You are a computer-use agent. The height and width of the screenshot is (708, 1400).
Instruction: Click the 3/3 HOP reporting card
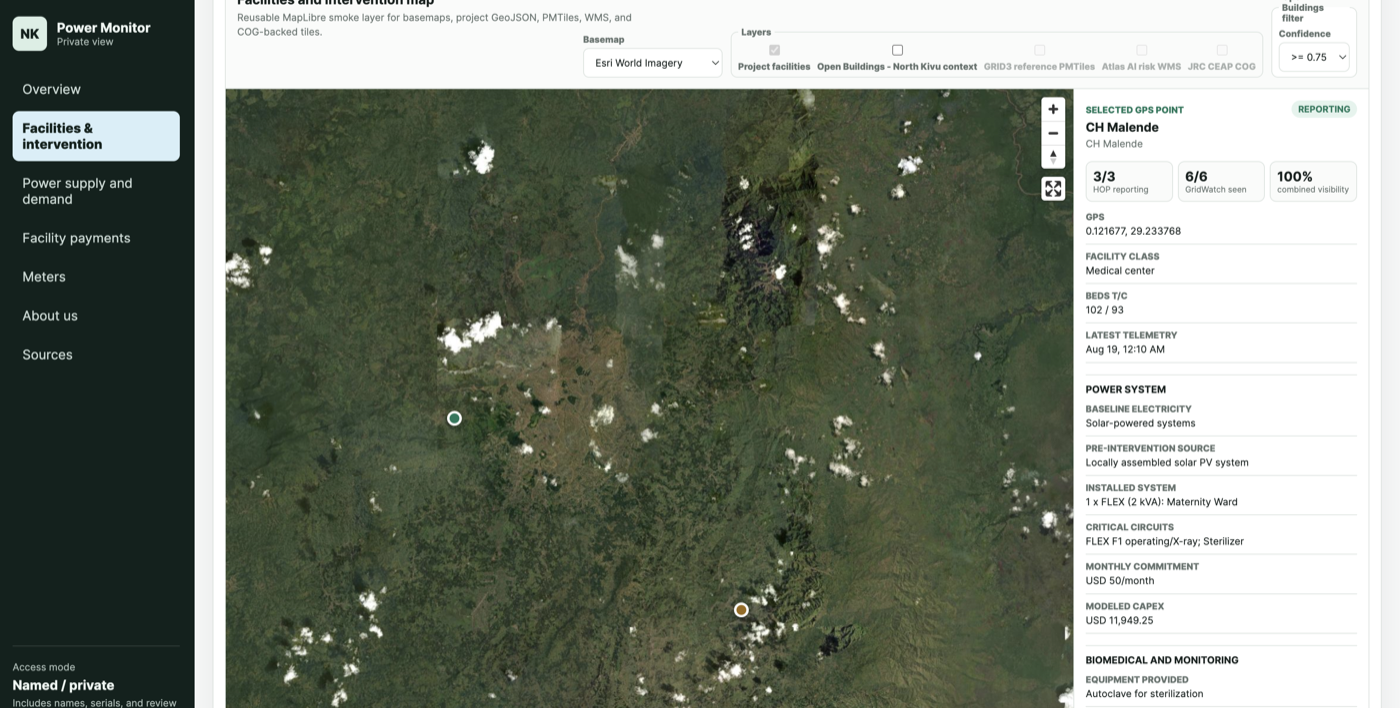tap(1129, 181)
